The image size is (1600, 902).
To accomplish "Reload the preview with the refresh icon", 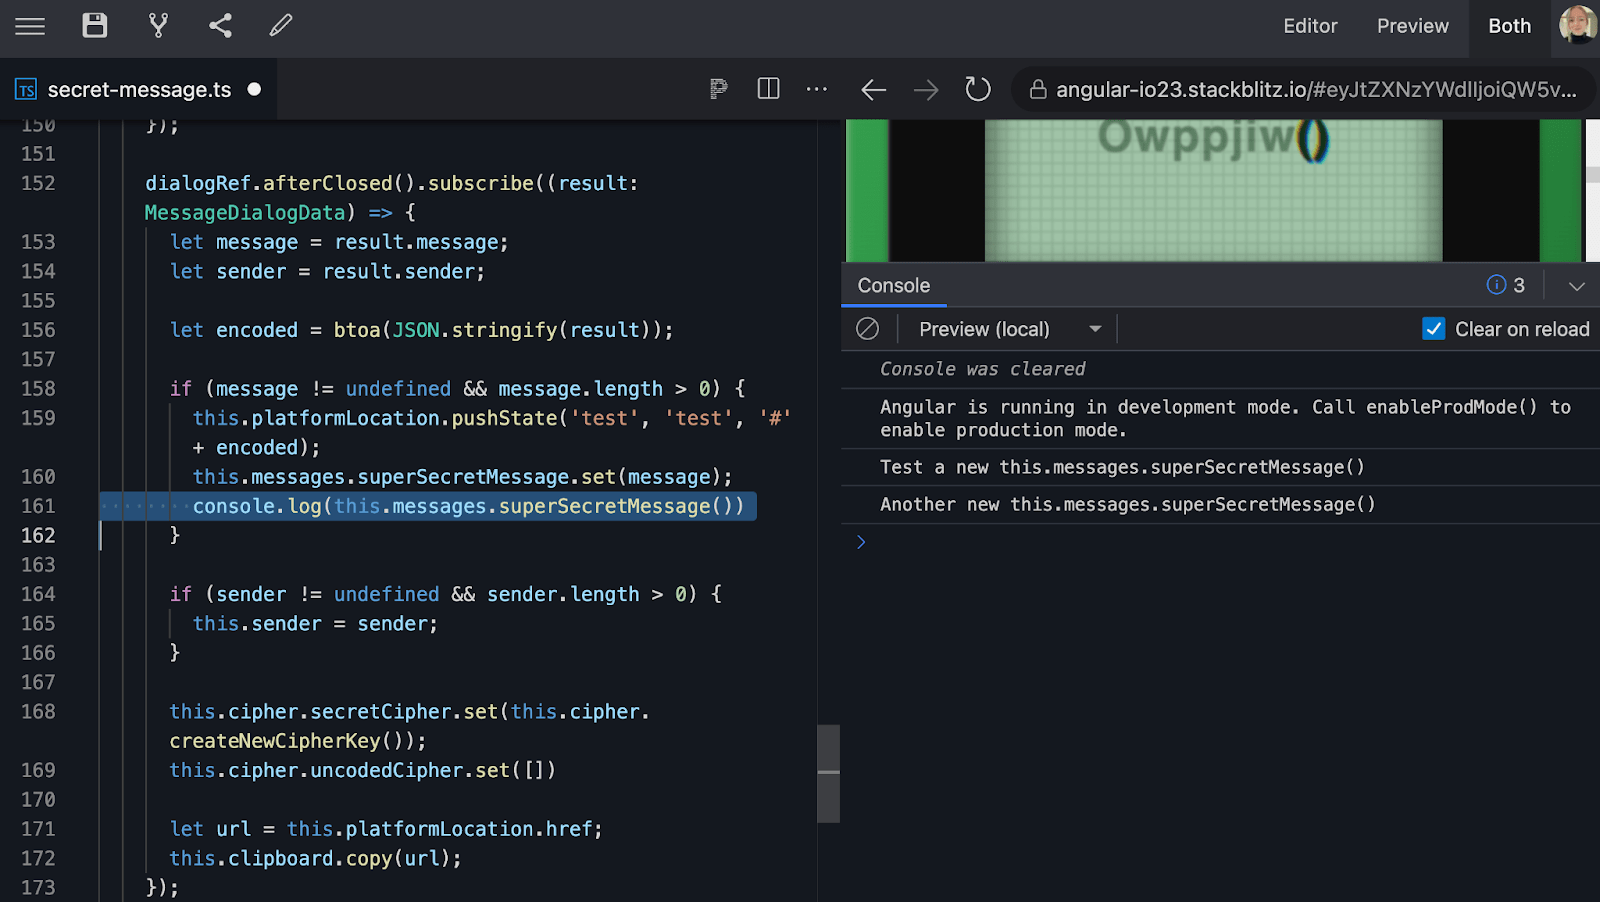I will click(978, 89).
